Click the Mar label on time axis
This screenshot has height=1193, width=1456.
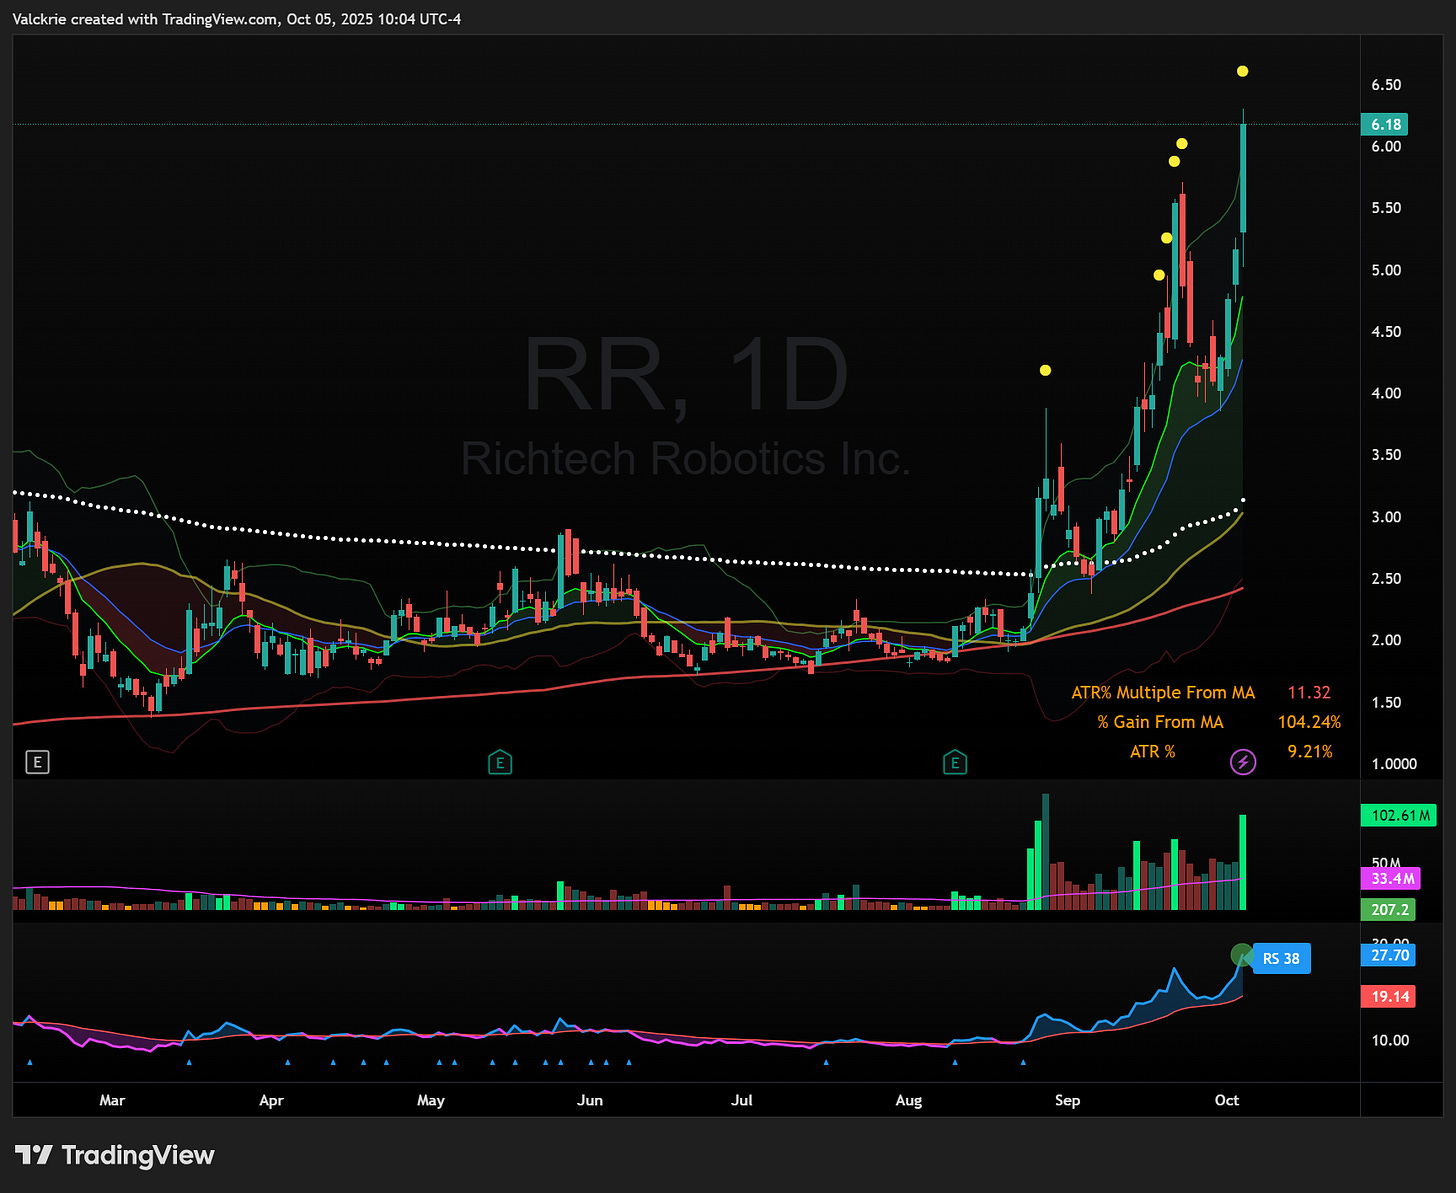tap(112, 1100)
